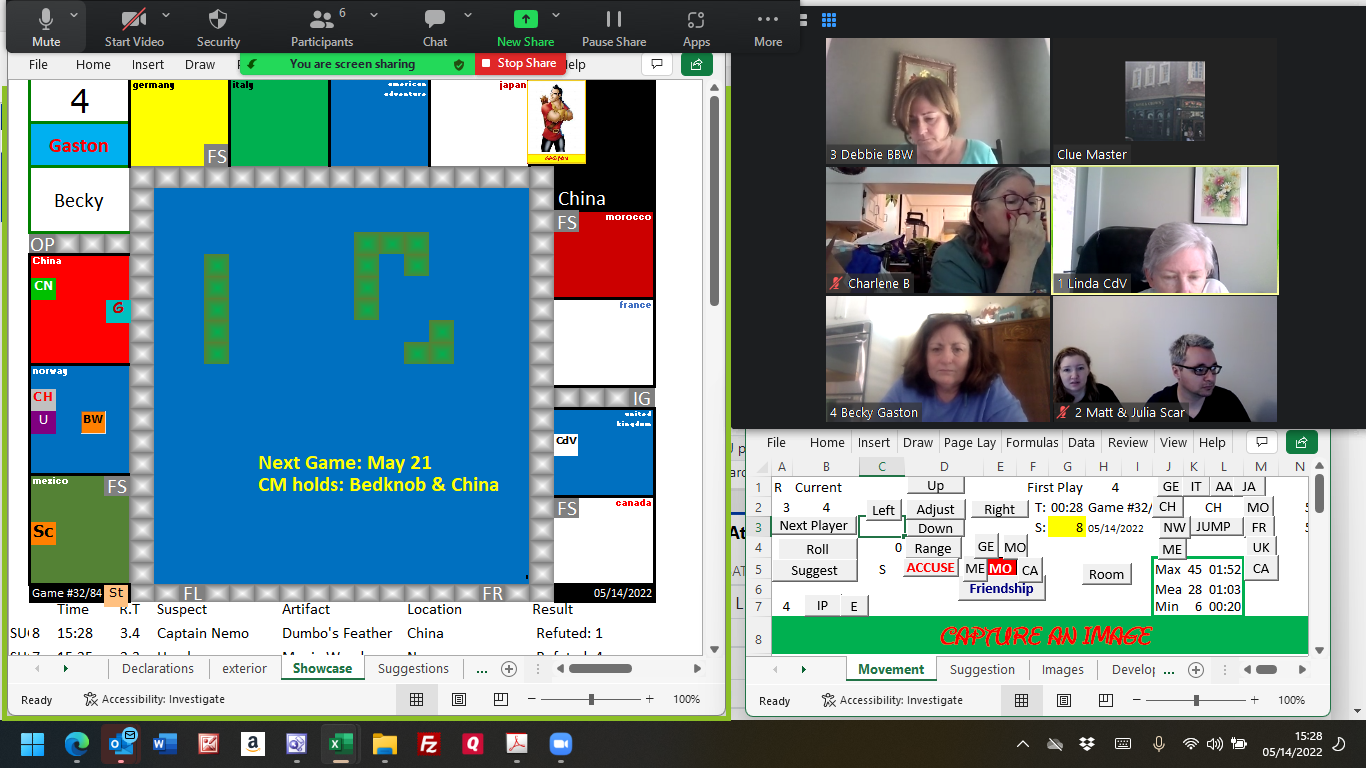Open Zoom Apps
The image size is (1366, 768).
696,28
